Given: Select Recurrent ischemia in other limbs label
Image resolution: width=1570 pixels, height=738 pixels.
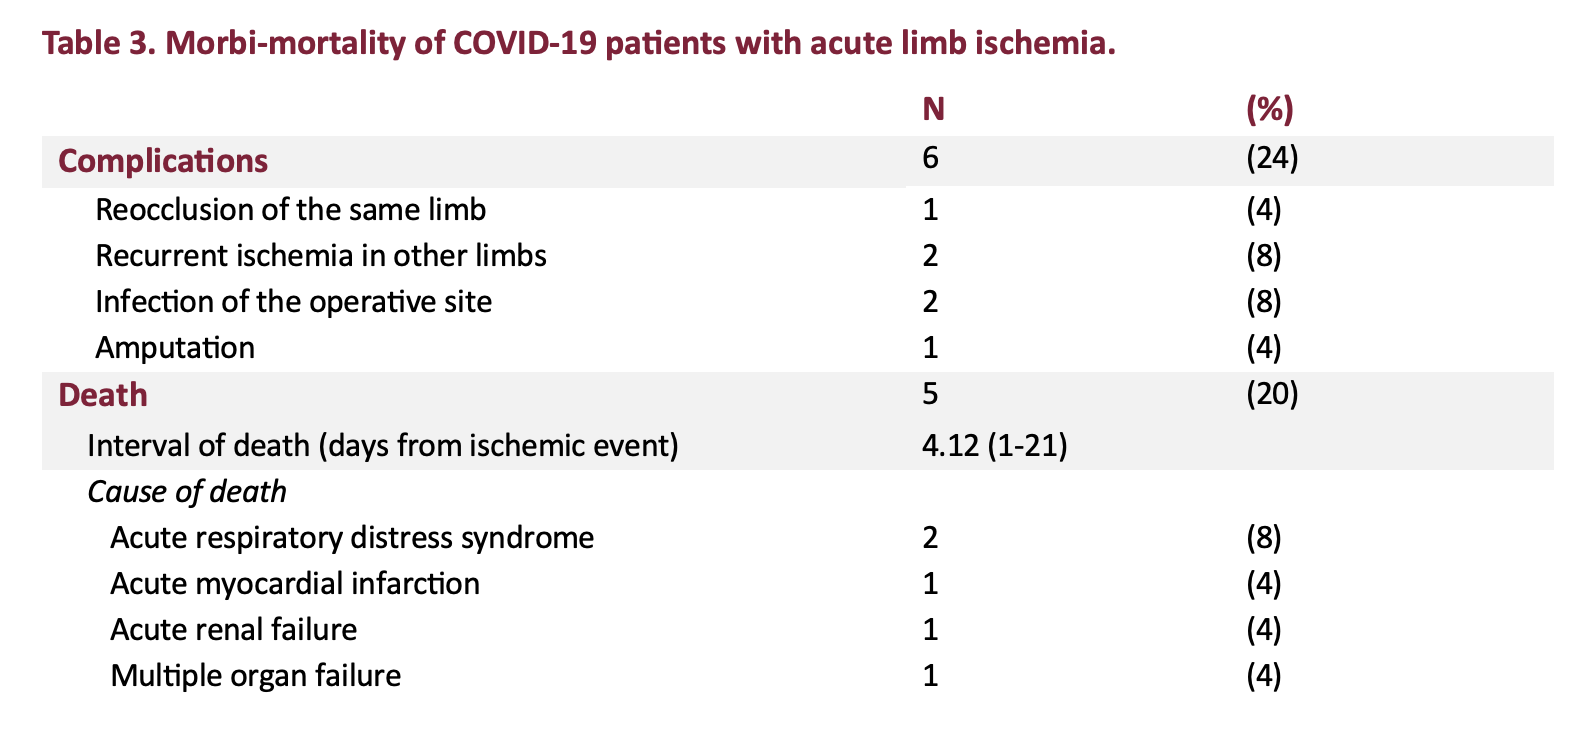Looking at the screenshot, I should pyautogui.click(x=320, y=255).
